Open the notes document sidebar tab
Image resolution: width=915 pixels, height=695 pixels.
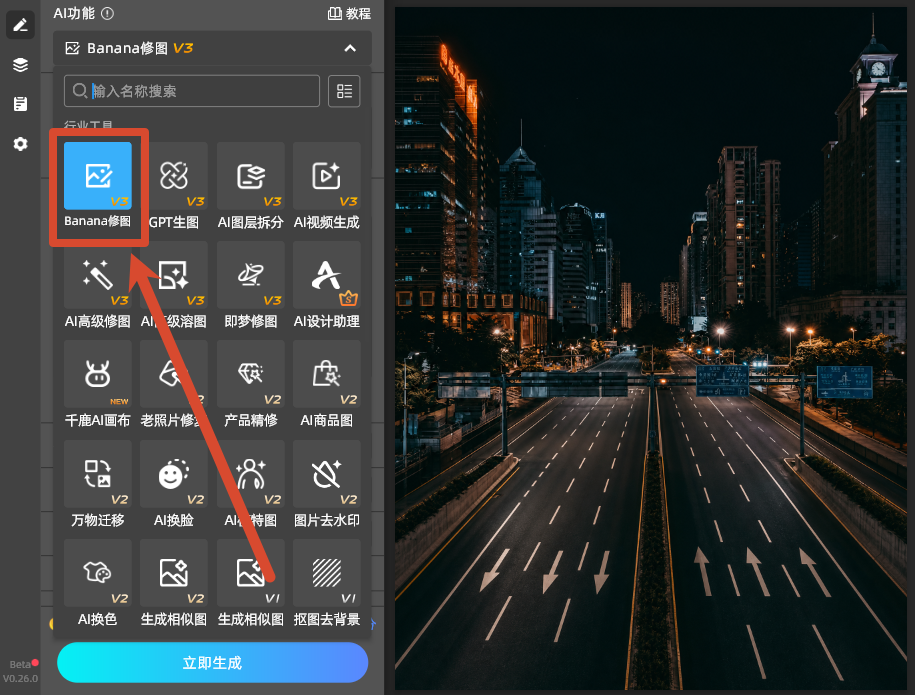(x=20, y=104)
